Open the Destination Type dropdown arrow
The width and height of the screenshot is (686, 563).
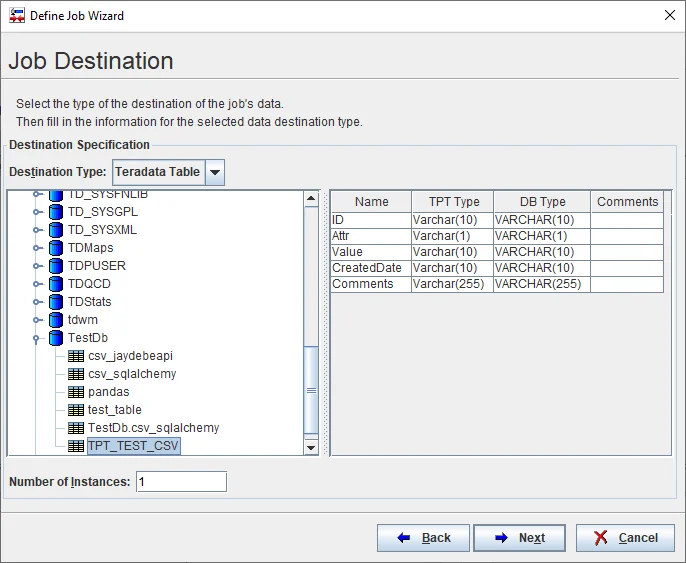pyautogui.click(x=215, y=172)
